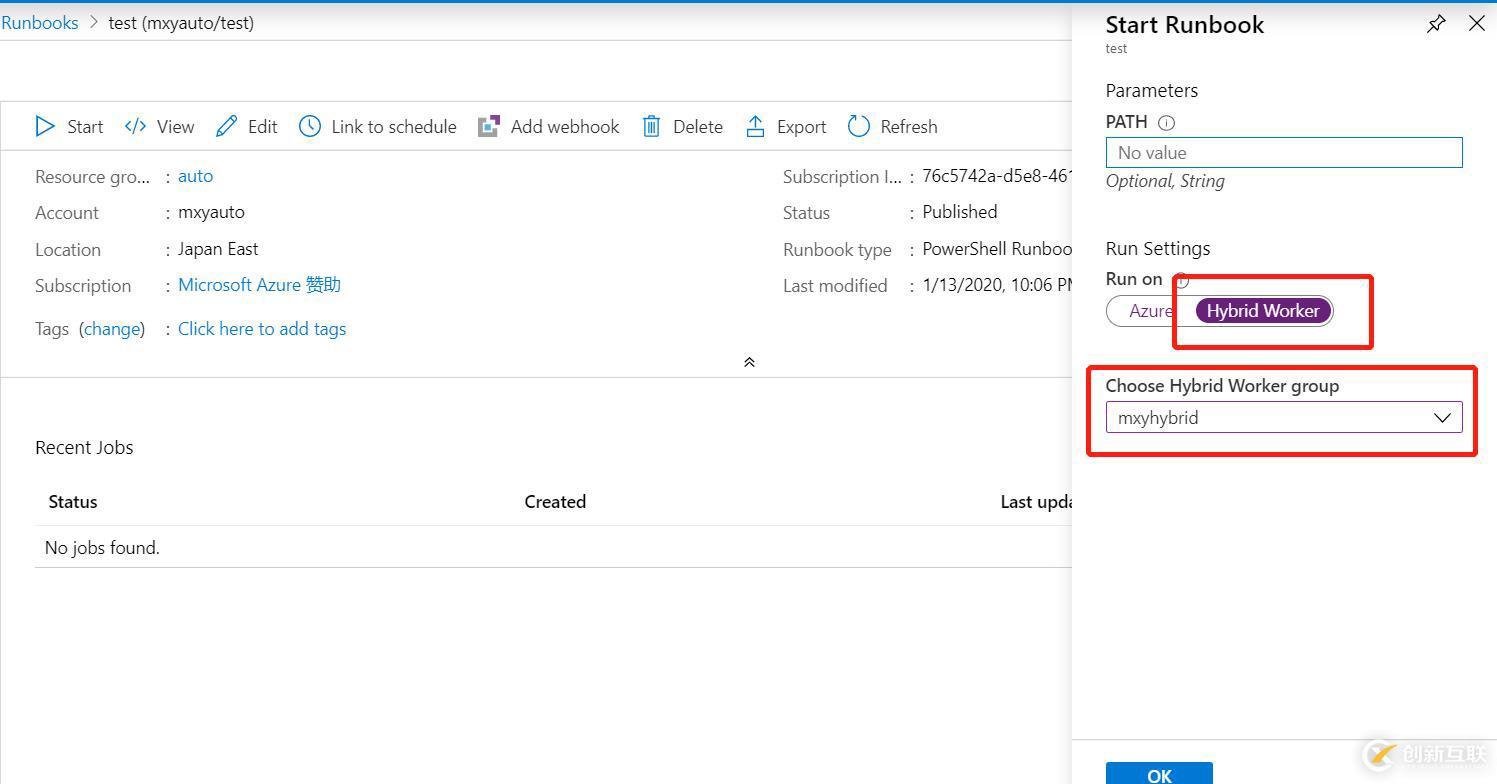Confirm with the OK button
Viewport: 1497px width, 784px height.
(1158, 773)
